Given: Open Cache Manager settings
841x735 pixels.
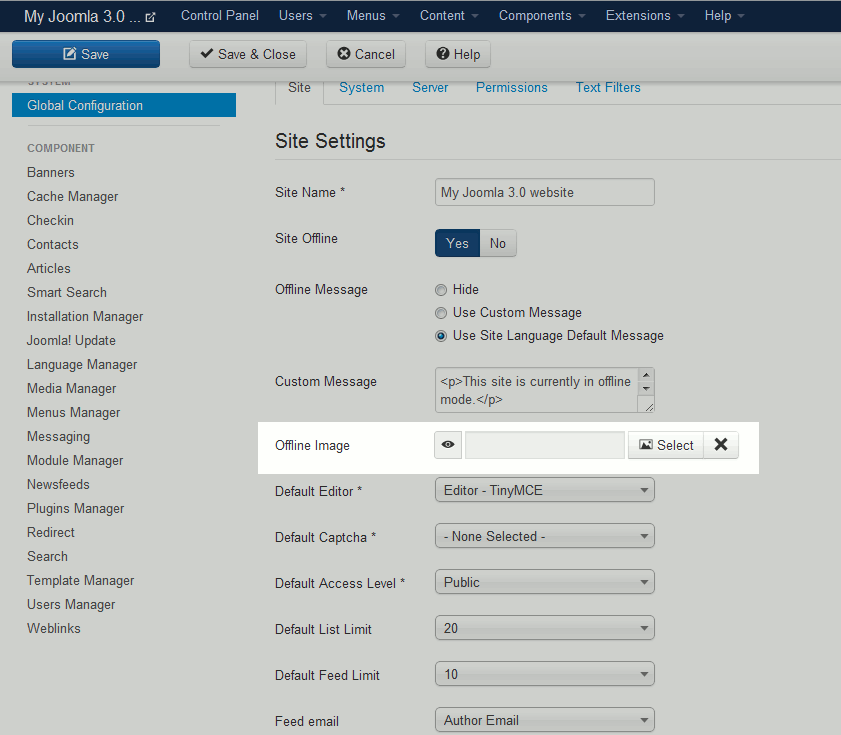Looking at the screenshot, I should click(72, 196).
